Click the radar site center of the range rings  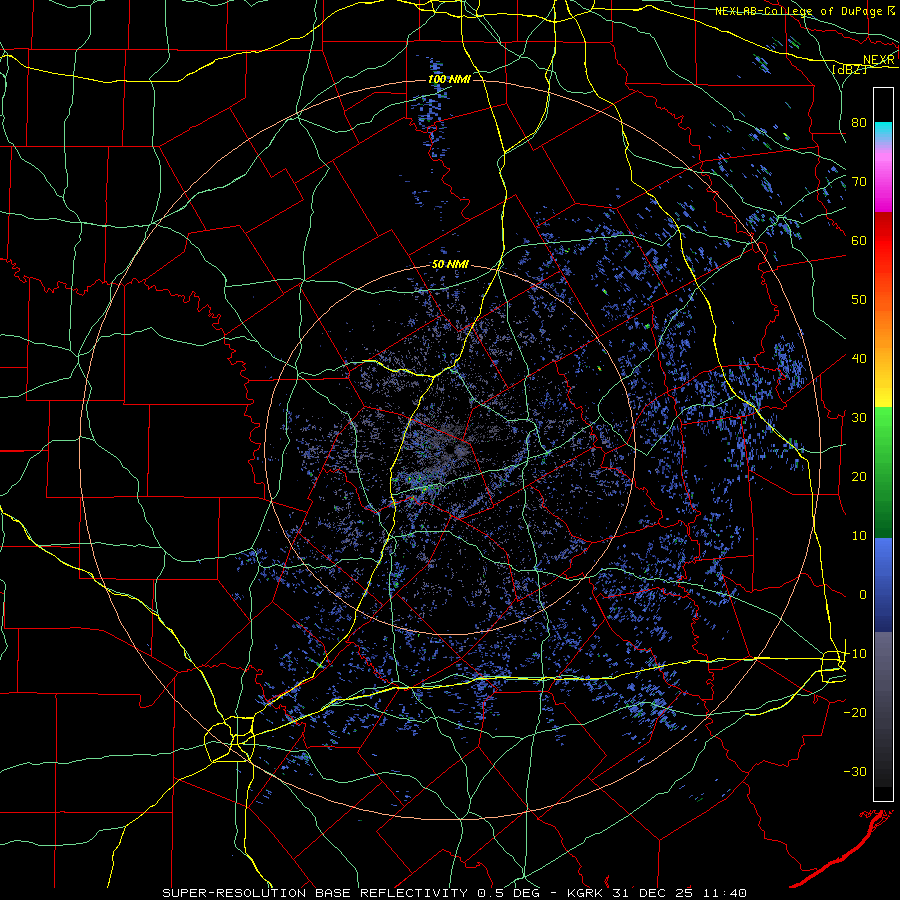(450, 449)
